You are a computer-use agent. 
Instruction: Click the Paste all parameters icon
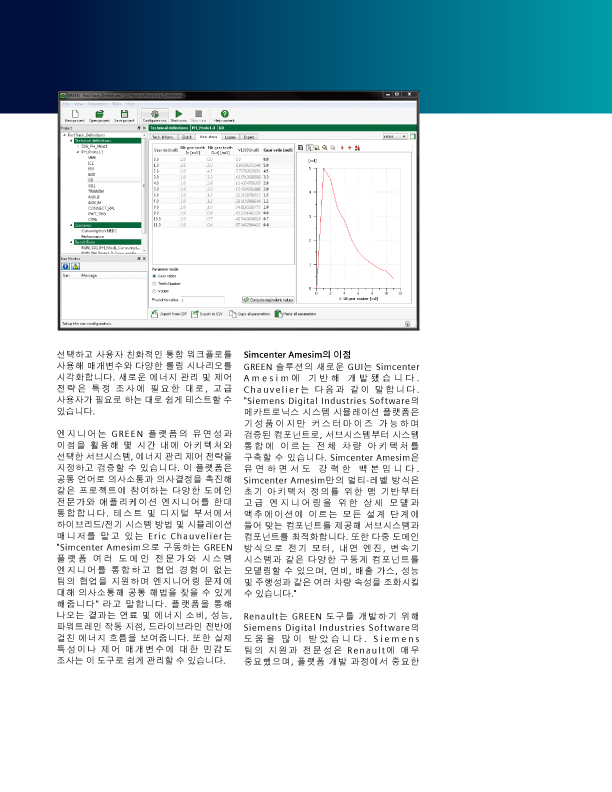pos(278,314)
